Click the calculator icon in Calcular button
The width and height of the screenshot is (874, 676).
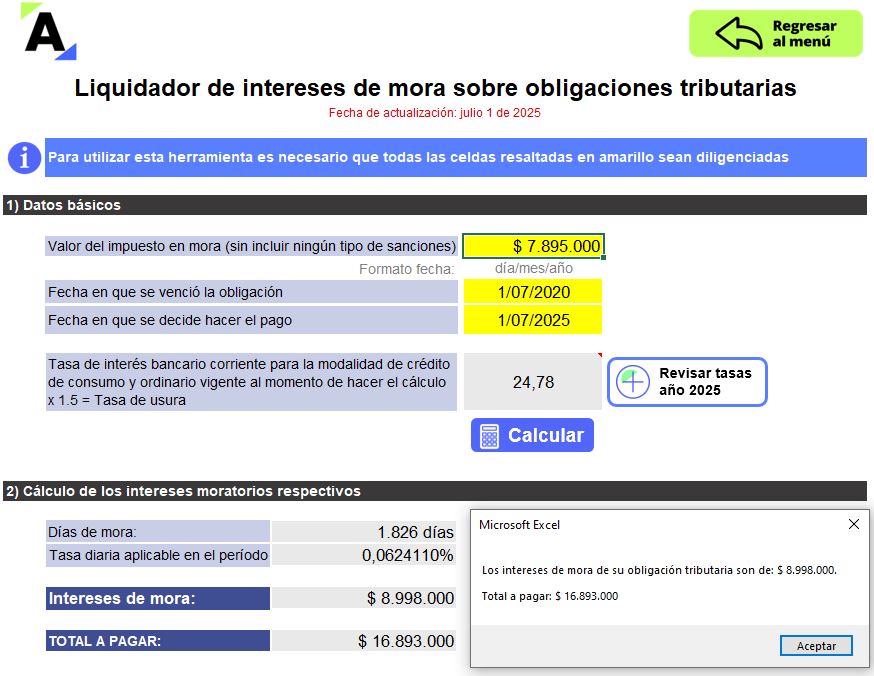coord(489,435)
